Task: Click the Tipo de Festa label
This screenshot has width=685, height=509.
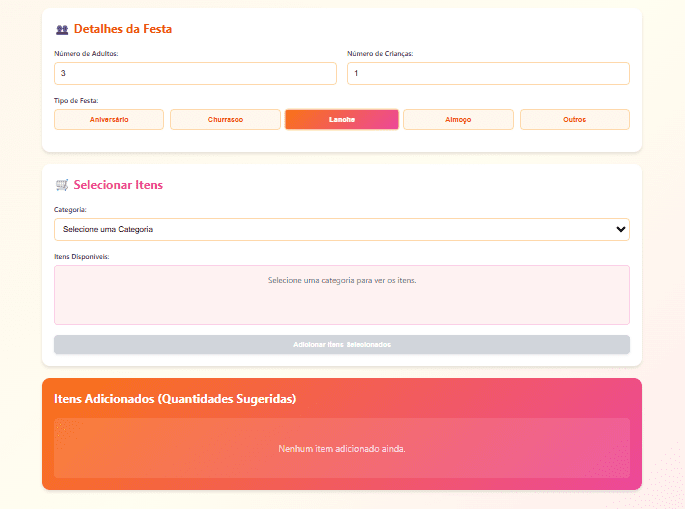Action: [x=76, y=100]
